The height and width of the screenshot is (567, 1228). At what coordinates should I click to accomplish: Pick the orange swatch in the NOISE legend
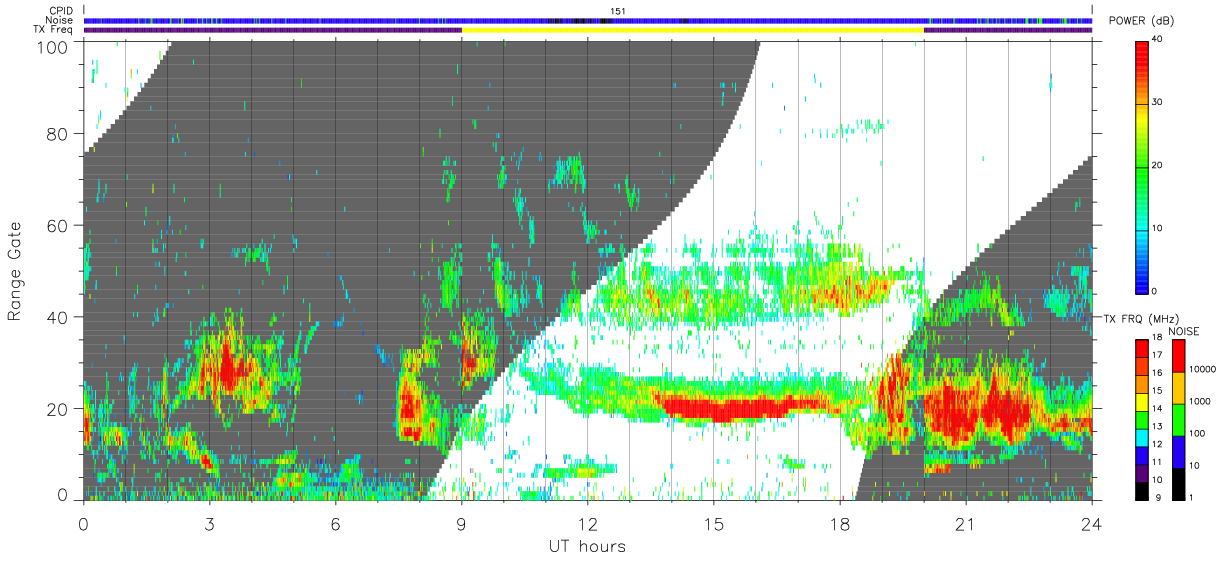1176,388
